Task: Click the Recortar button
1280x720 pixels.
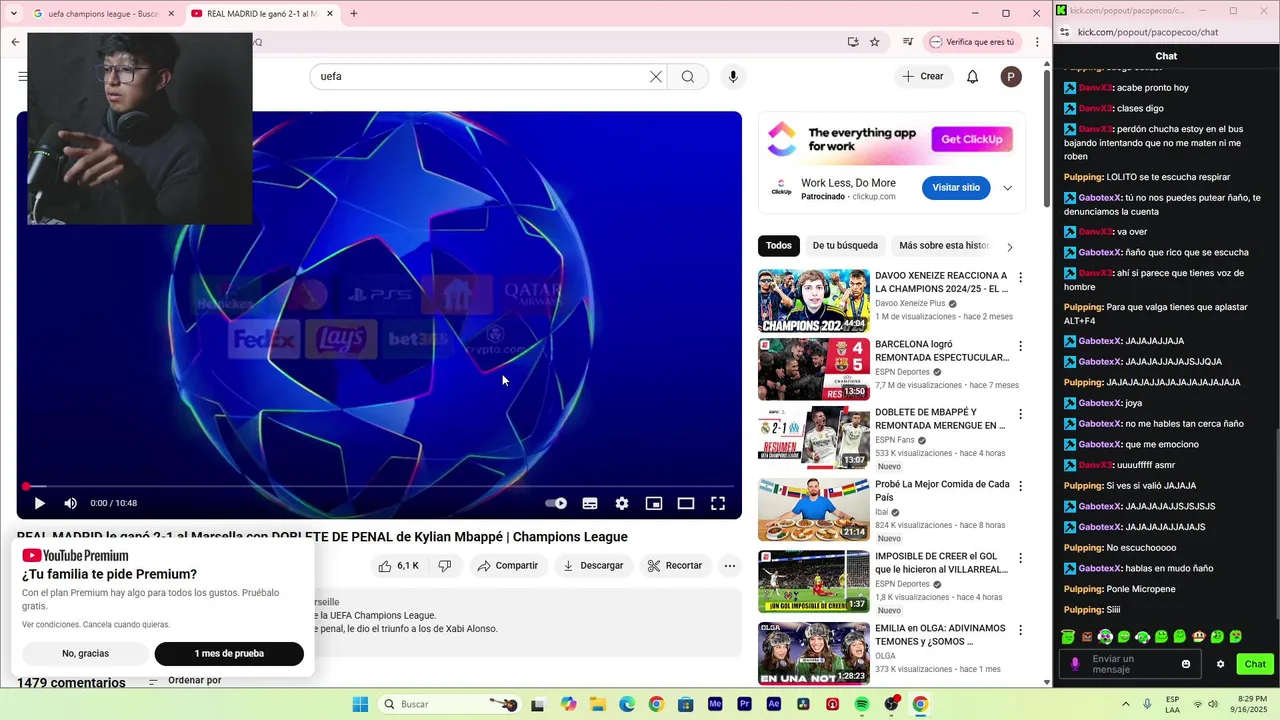Action: click(674, 566)
